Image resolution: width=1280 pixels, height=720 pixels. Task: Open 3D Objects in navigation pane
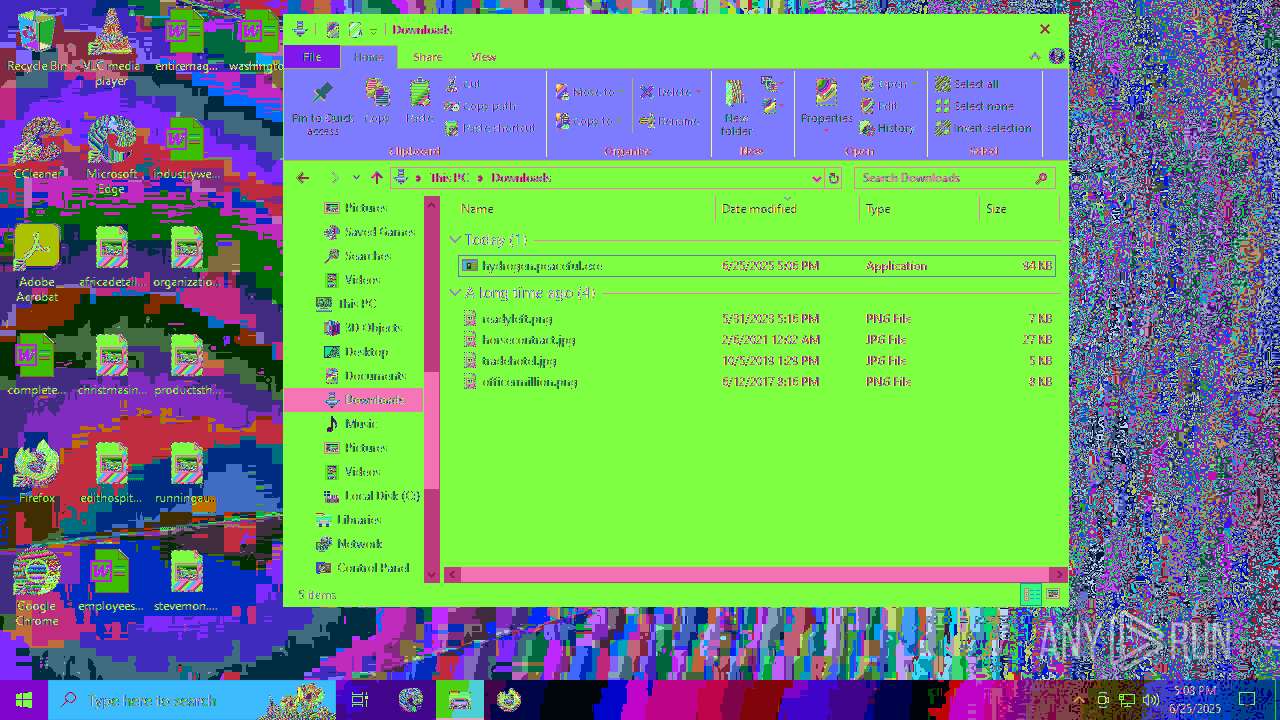click(363, 328)
